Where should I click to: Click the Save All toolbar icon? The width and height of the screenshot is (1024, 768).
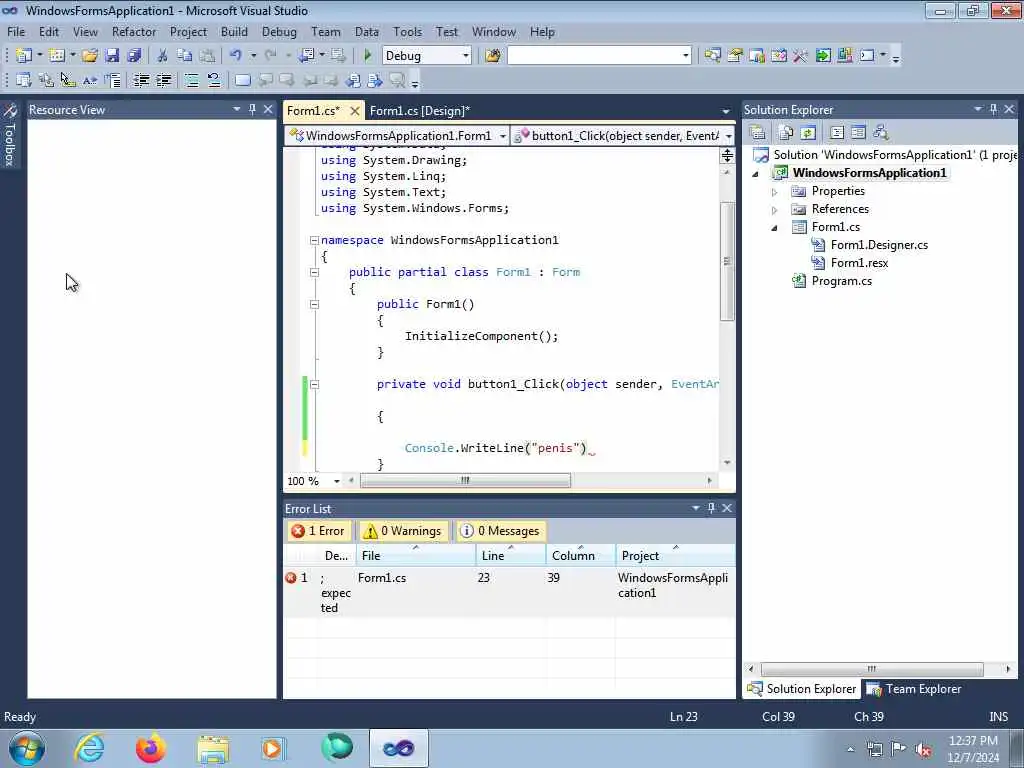[x=134, y=56]
